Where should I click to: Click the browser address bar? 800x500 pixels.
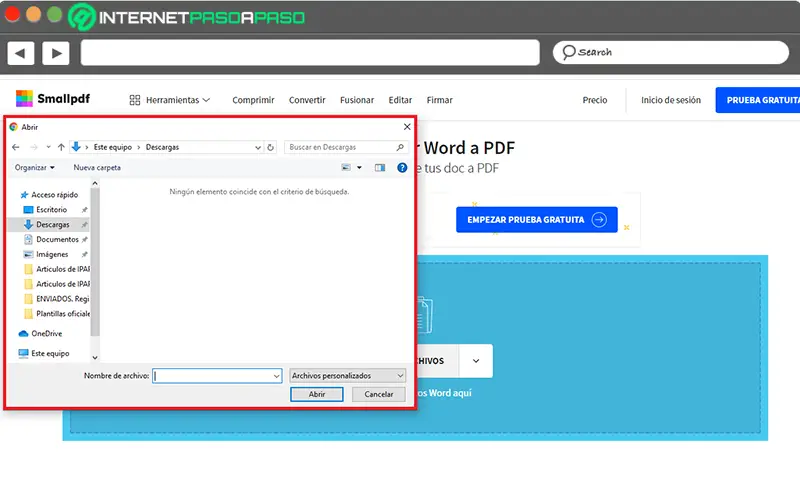pos(310,53)
